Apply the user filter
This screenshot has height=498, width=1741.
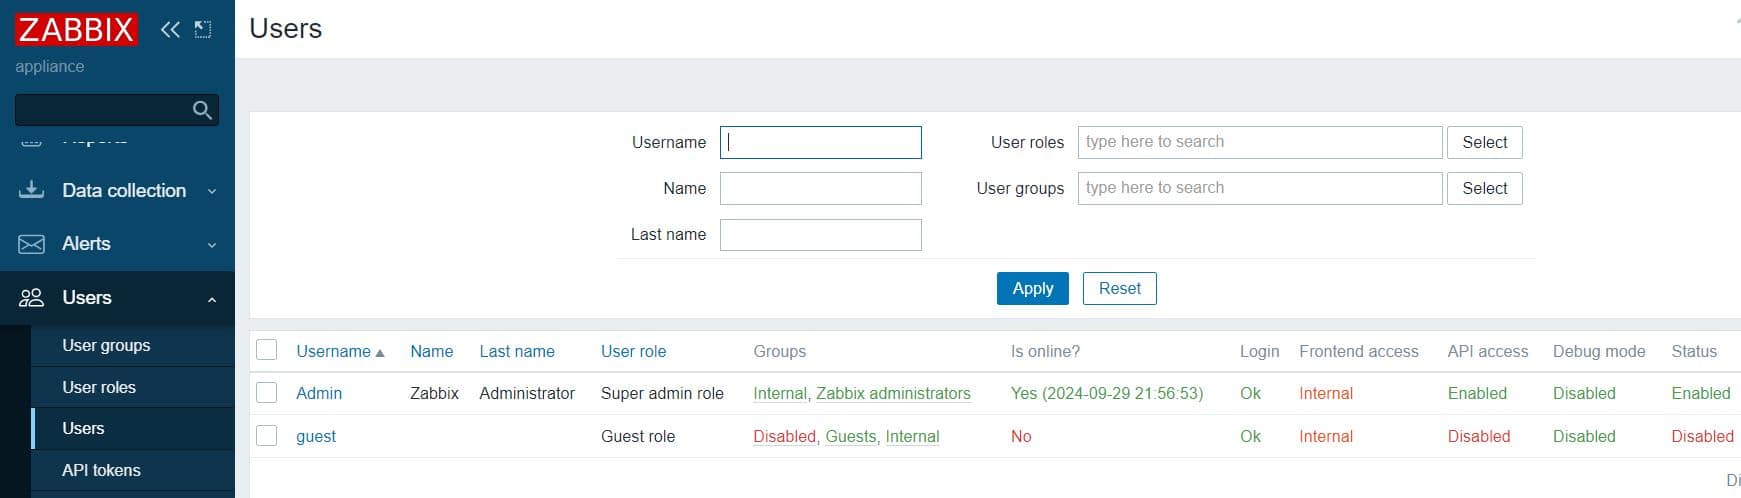(1032, 288)
